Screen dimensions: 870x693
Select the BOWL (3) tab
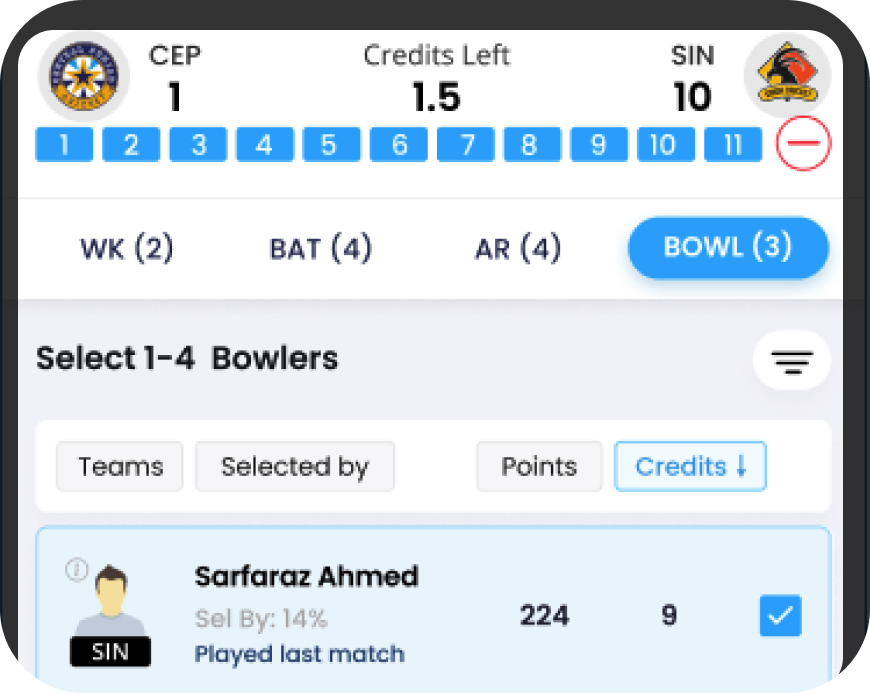pos(728,247)
